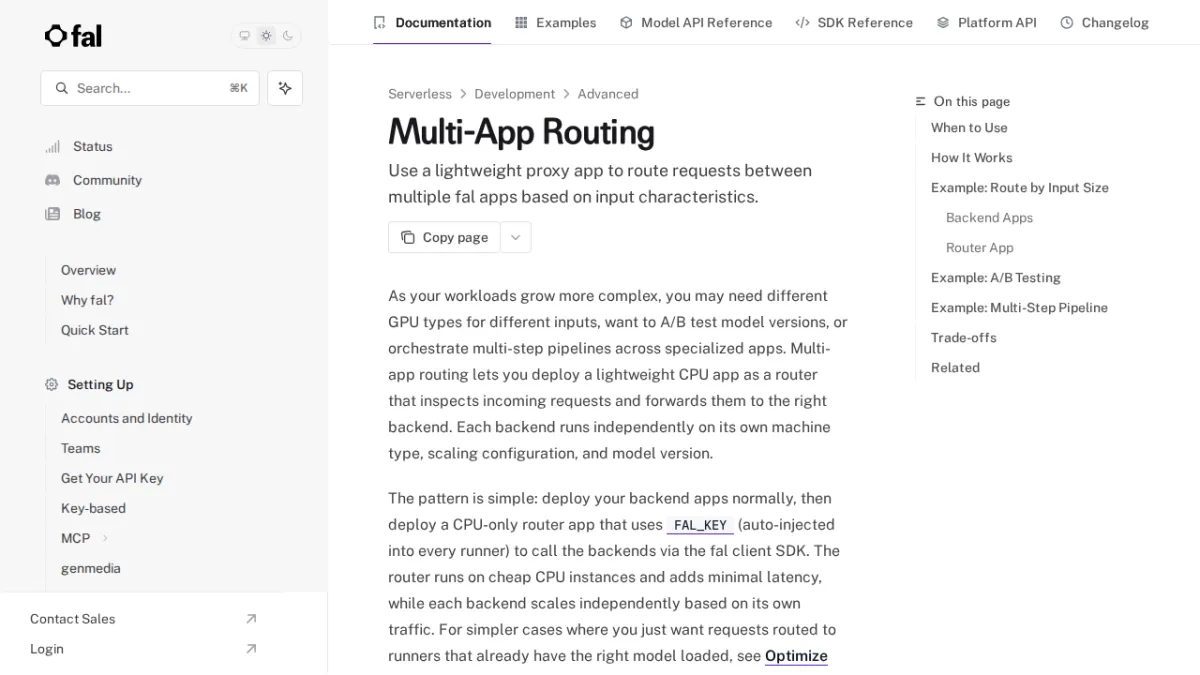1200x675 pixels.
Task: Jump to Related section
Action: tap(955, 368)
